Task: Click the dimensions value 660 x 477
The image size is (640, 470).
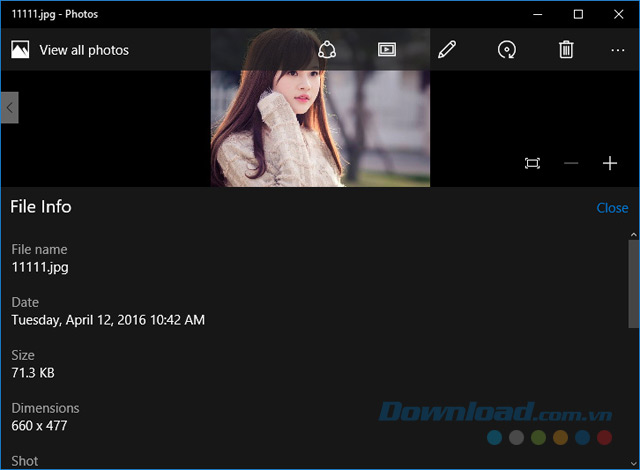Action: pos(39,426)
